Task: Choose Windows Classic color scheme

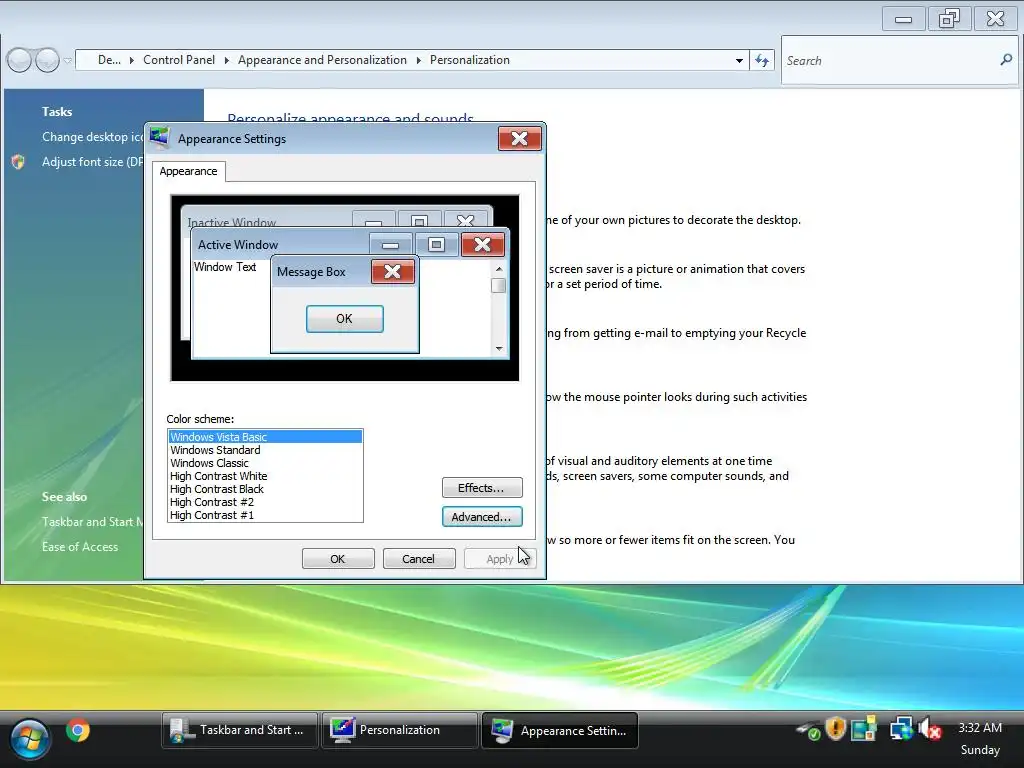Action: pos(265,463)
